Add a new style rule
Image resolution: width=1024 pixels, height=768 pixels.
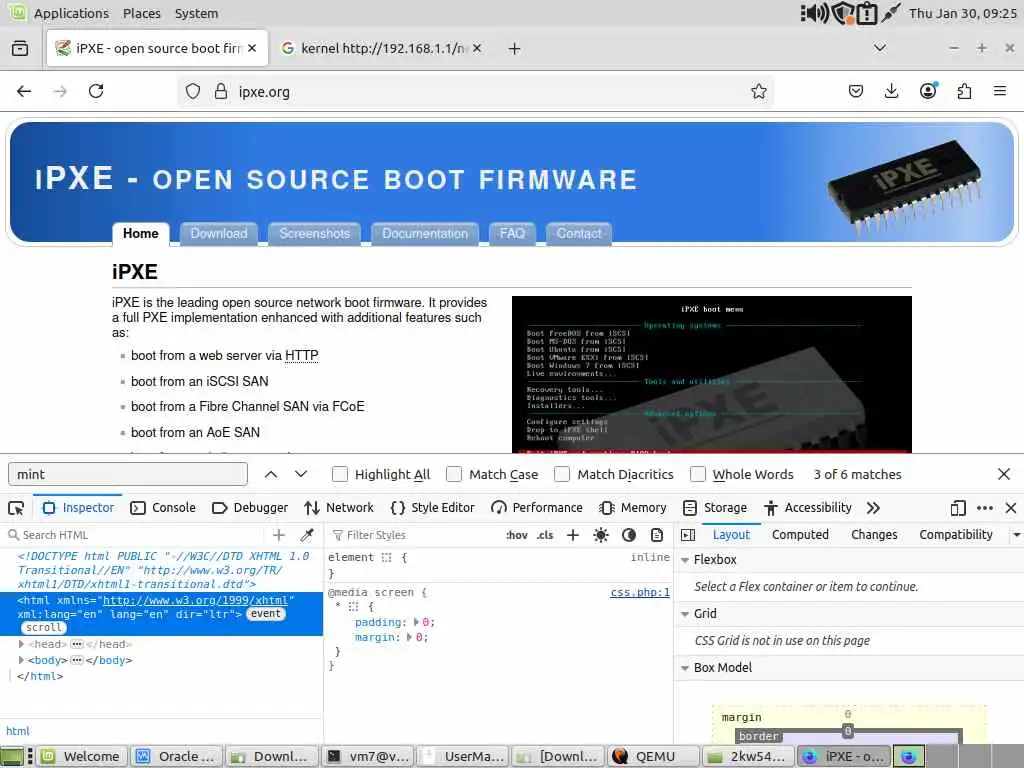tap(573, 535)
